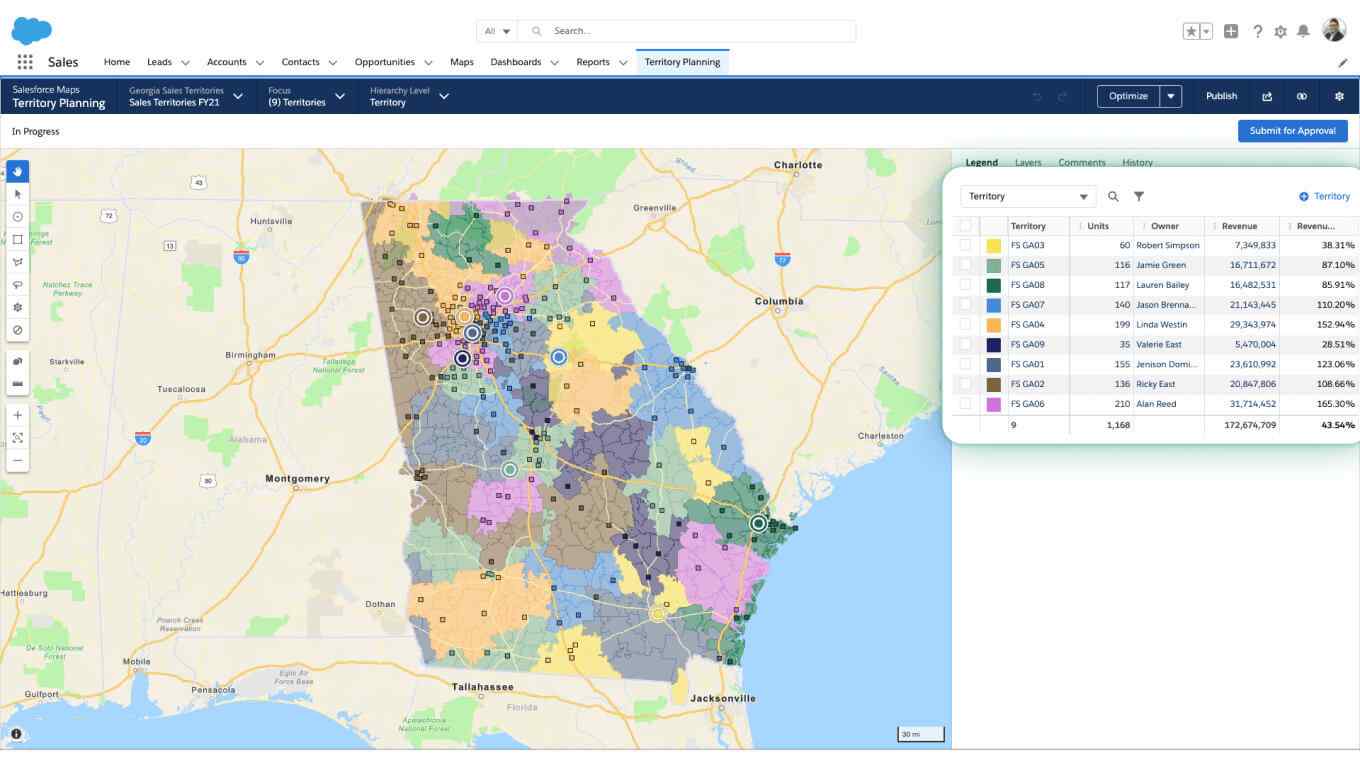Expand the Focus (9) Territories dropdown
Screen dimensions: 1360x765
340,96
